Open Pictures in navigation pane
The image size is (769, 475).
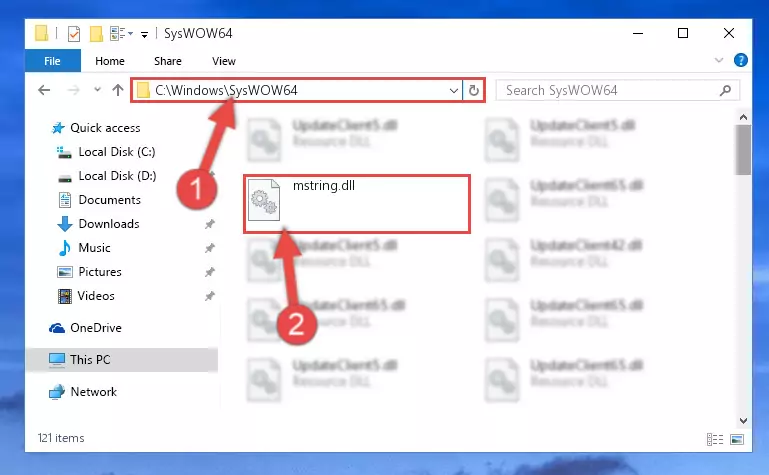pos(100,272)
